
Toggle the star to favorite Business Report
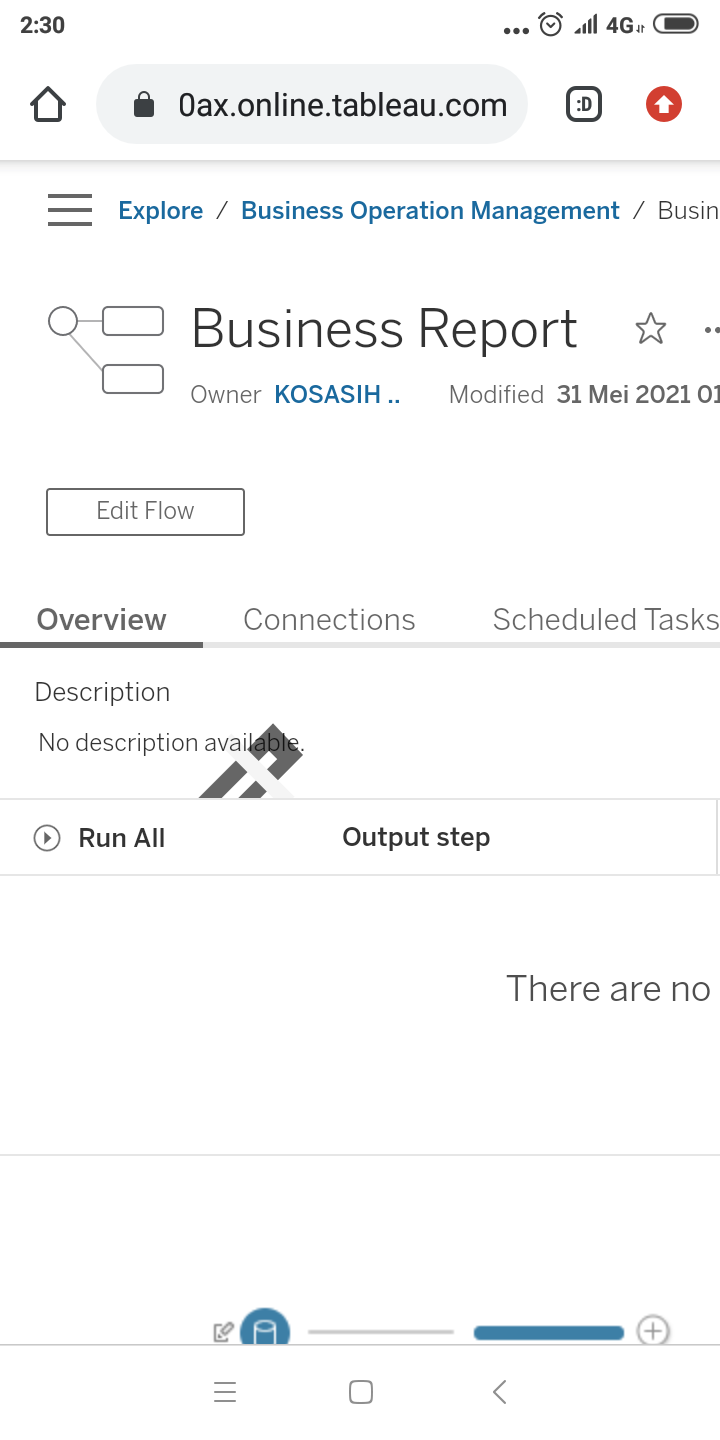pos(651,328)
